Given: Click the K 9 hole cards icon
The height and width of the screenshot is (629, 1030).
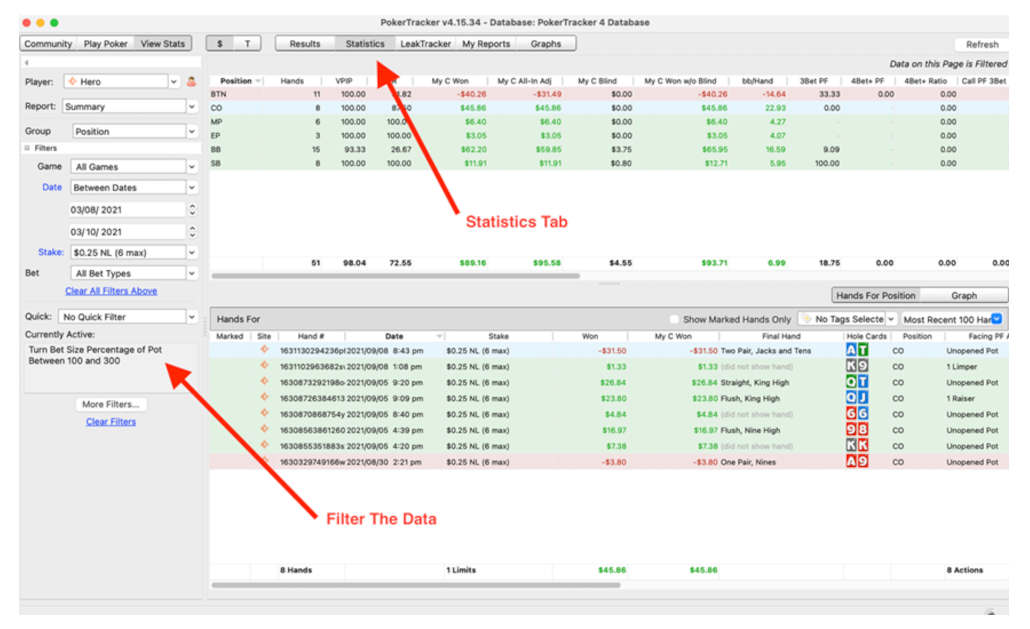Looking at the screenshot, I should click(x=857, y=366).
